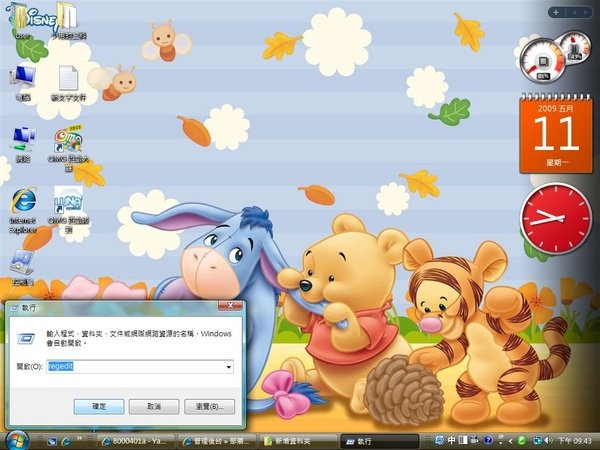Image resolution: width=600 pixels, height=450 pixels.
Task: Switch to the 8000401a Yahoo taskbar window
Action: click(x=136, y=441)
